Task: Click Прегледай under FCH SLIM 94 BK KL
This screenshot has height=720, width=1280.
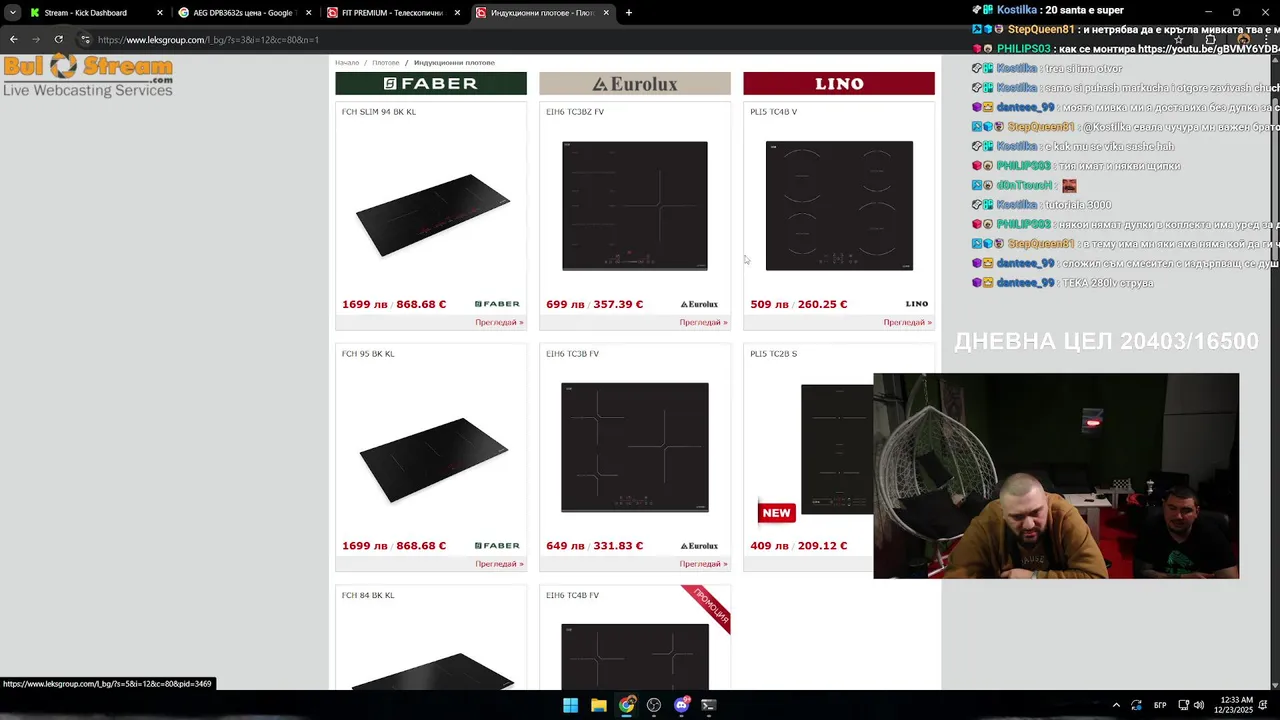Action: [x=499, y=322]
